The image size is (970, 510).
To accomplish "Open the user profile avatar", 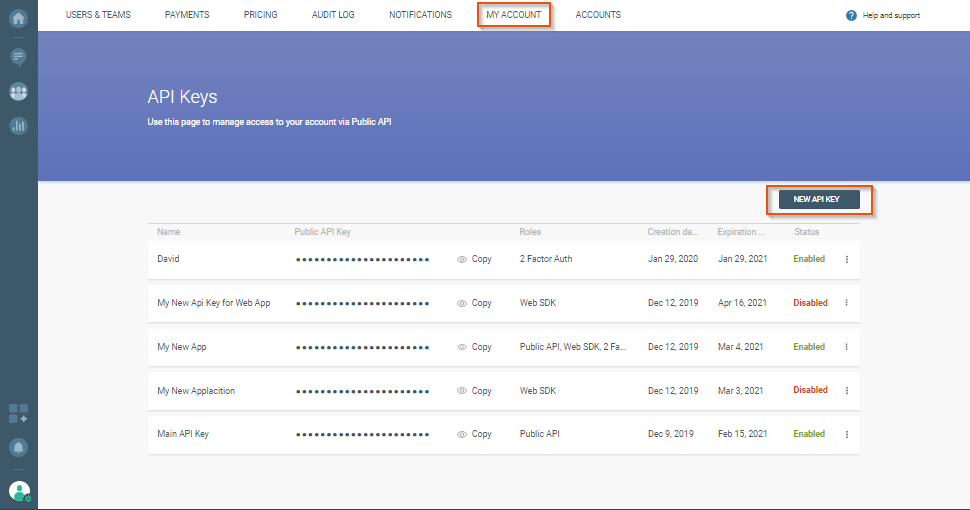I will 19,490.
